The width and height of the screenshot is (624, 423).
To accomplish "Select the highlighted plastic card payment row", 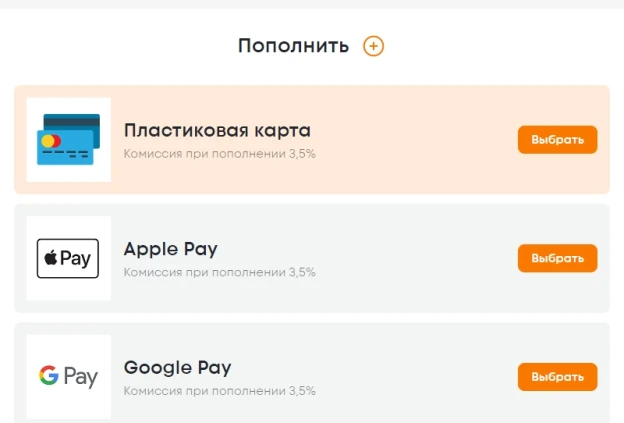I will click(x=312, y=140).
